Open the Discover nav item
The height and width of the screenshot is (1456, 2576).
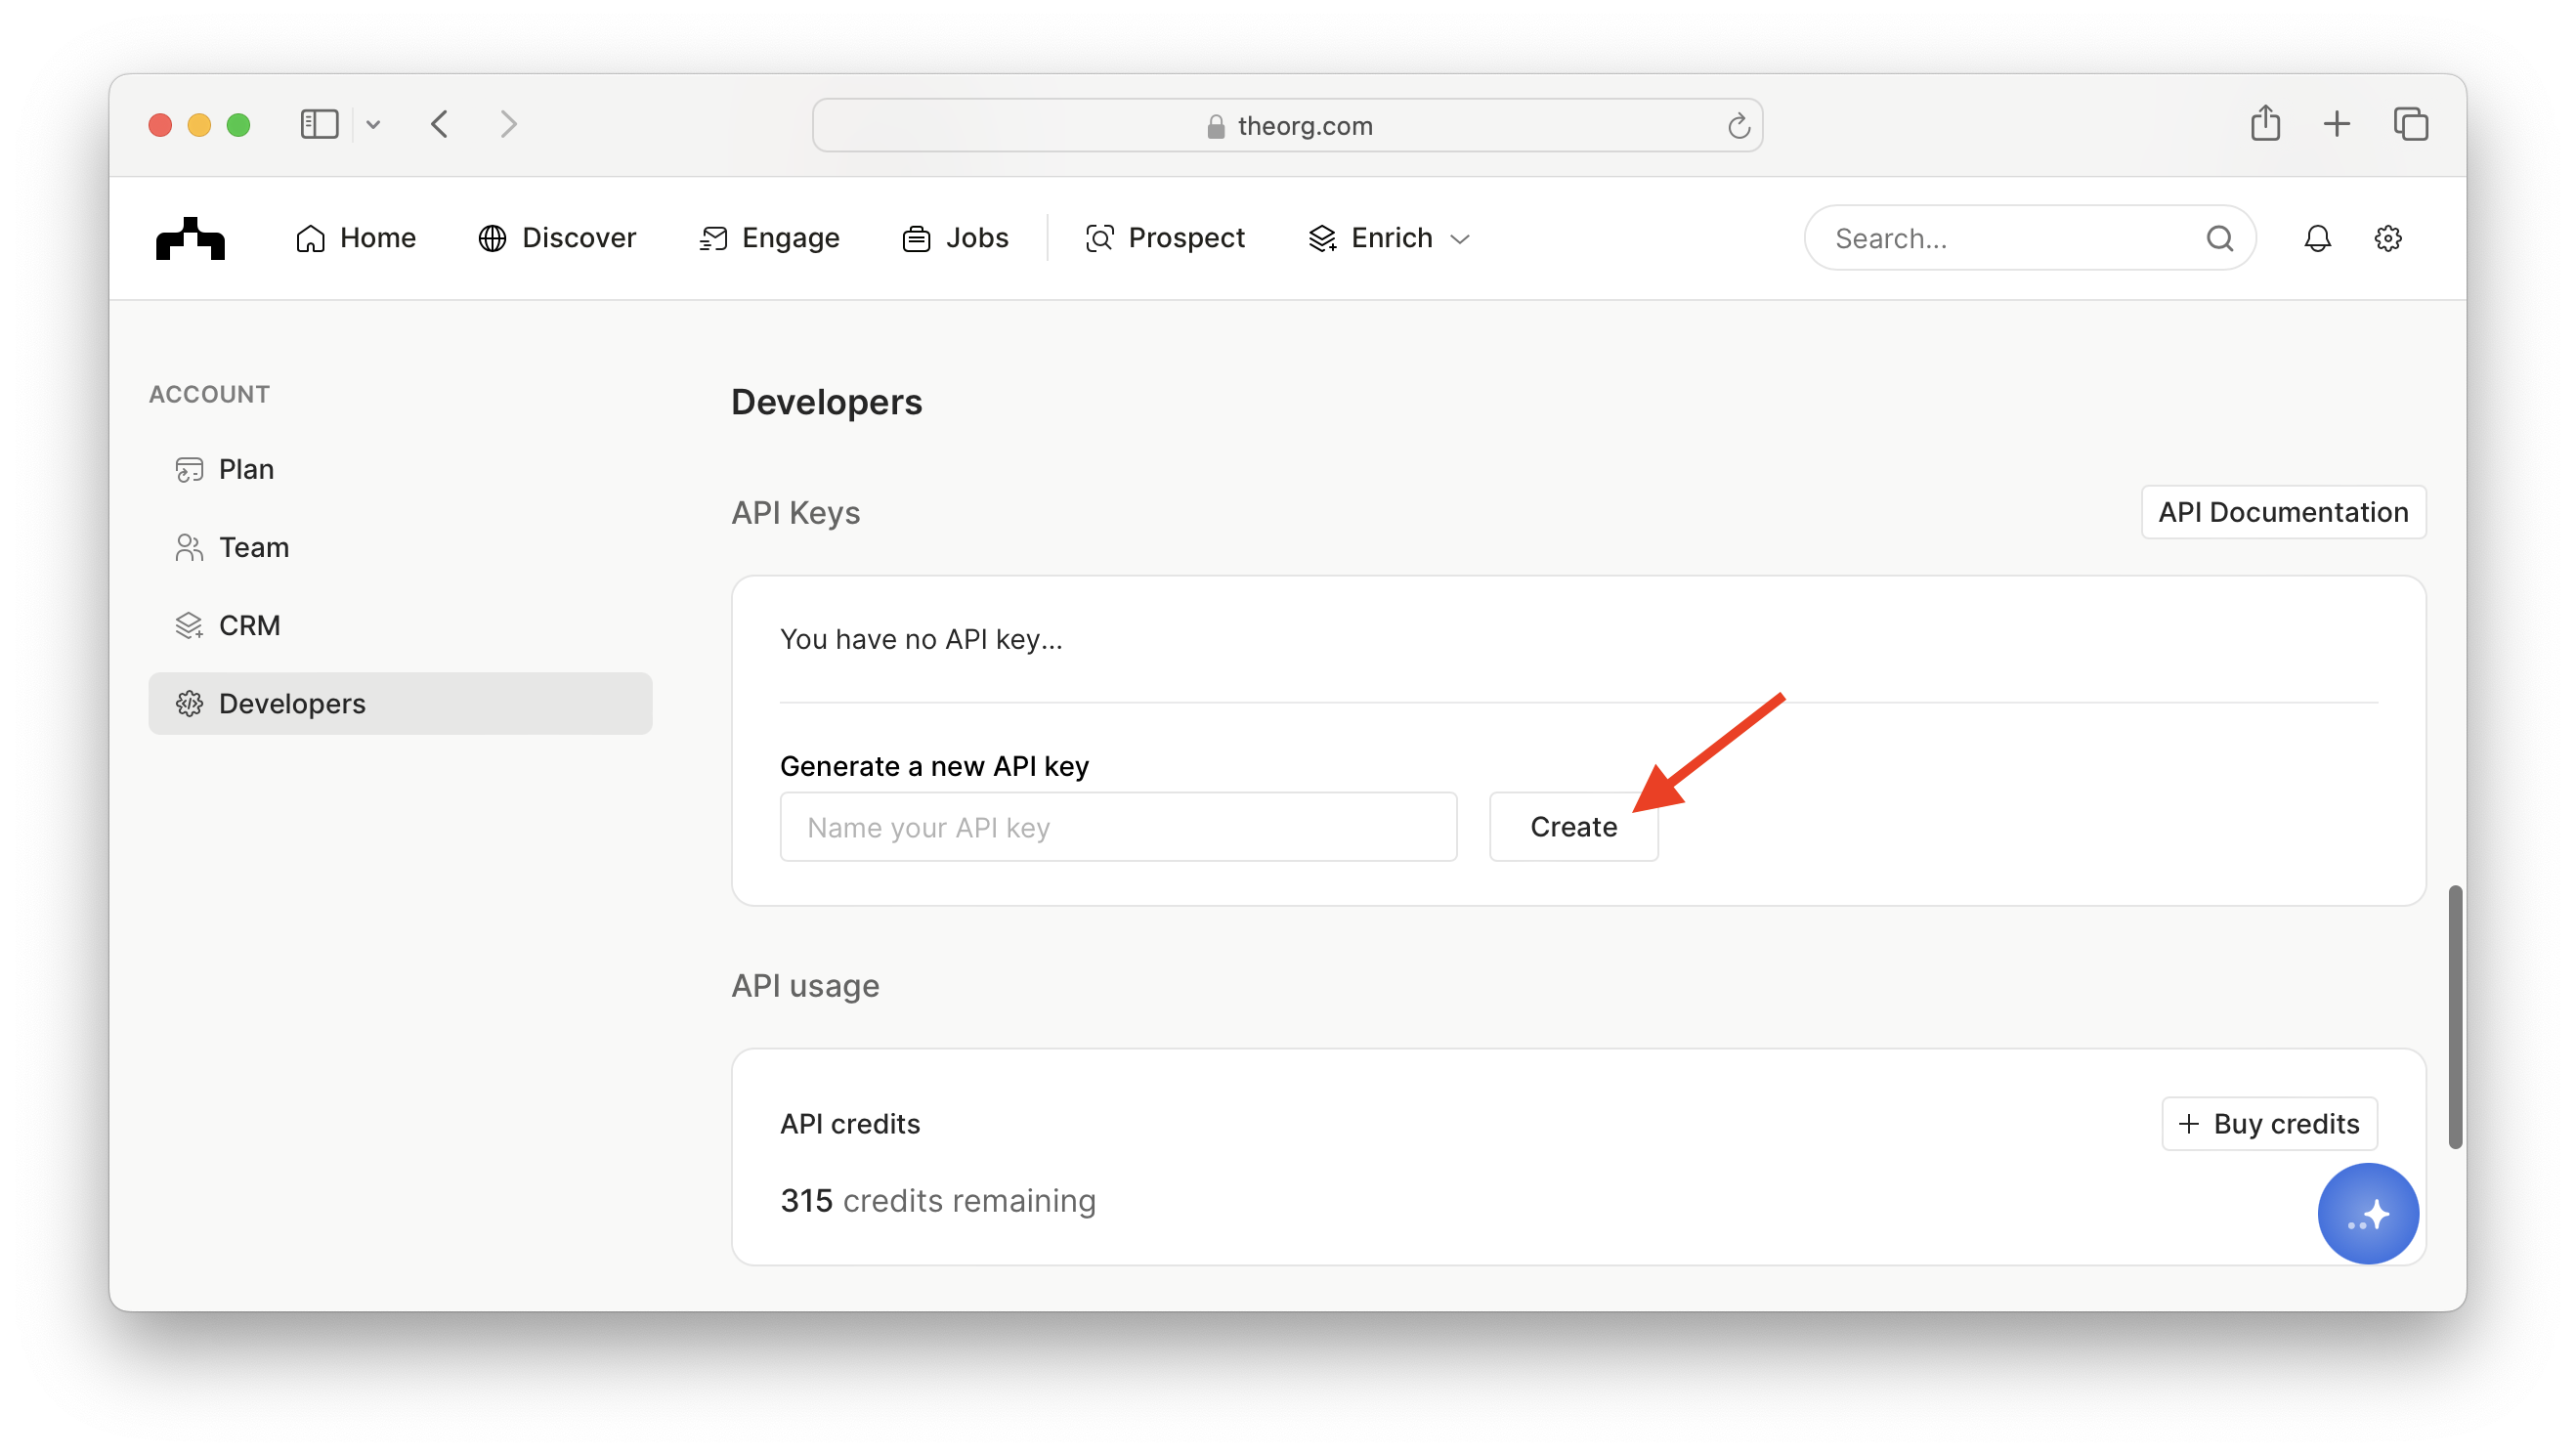(557, 238)
